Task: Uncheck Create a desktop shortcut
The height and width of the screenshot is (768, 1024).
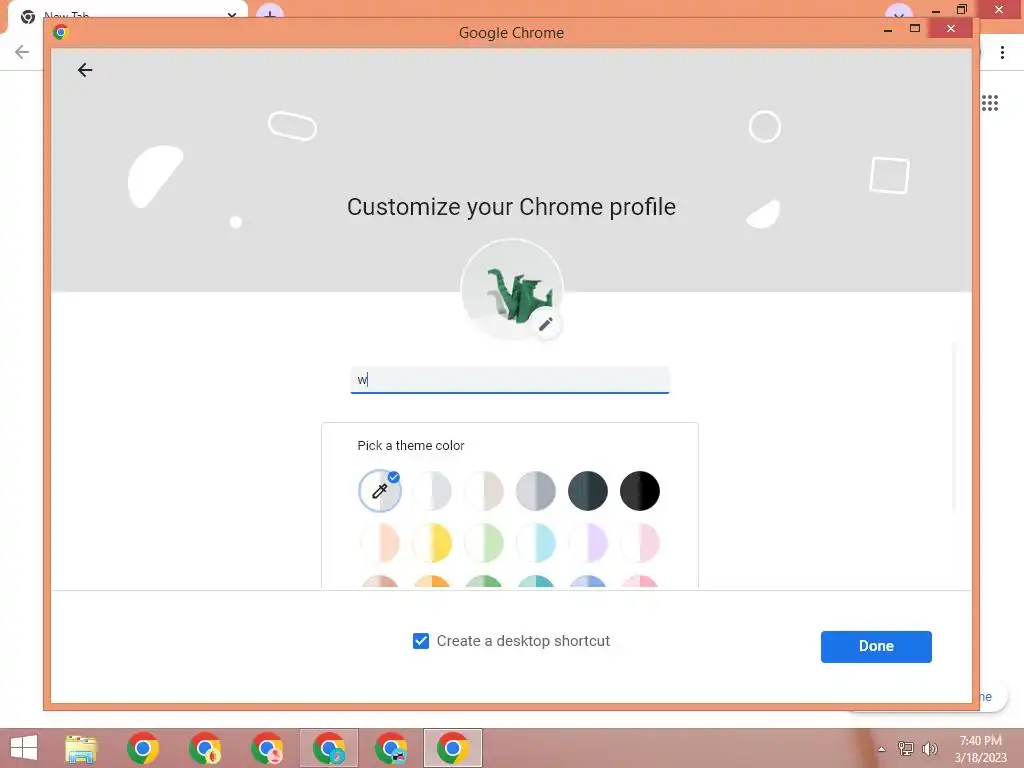Action: (x=421, y=641)
